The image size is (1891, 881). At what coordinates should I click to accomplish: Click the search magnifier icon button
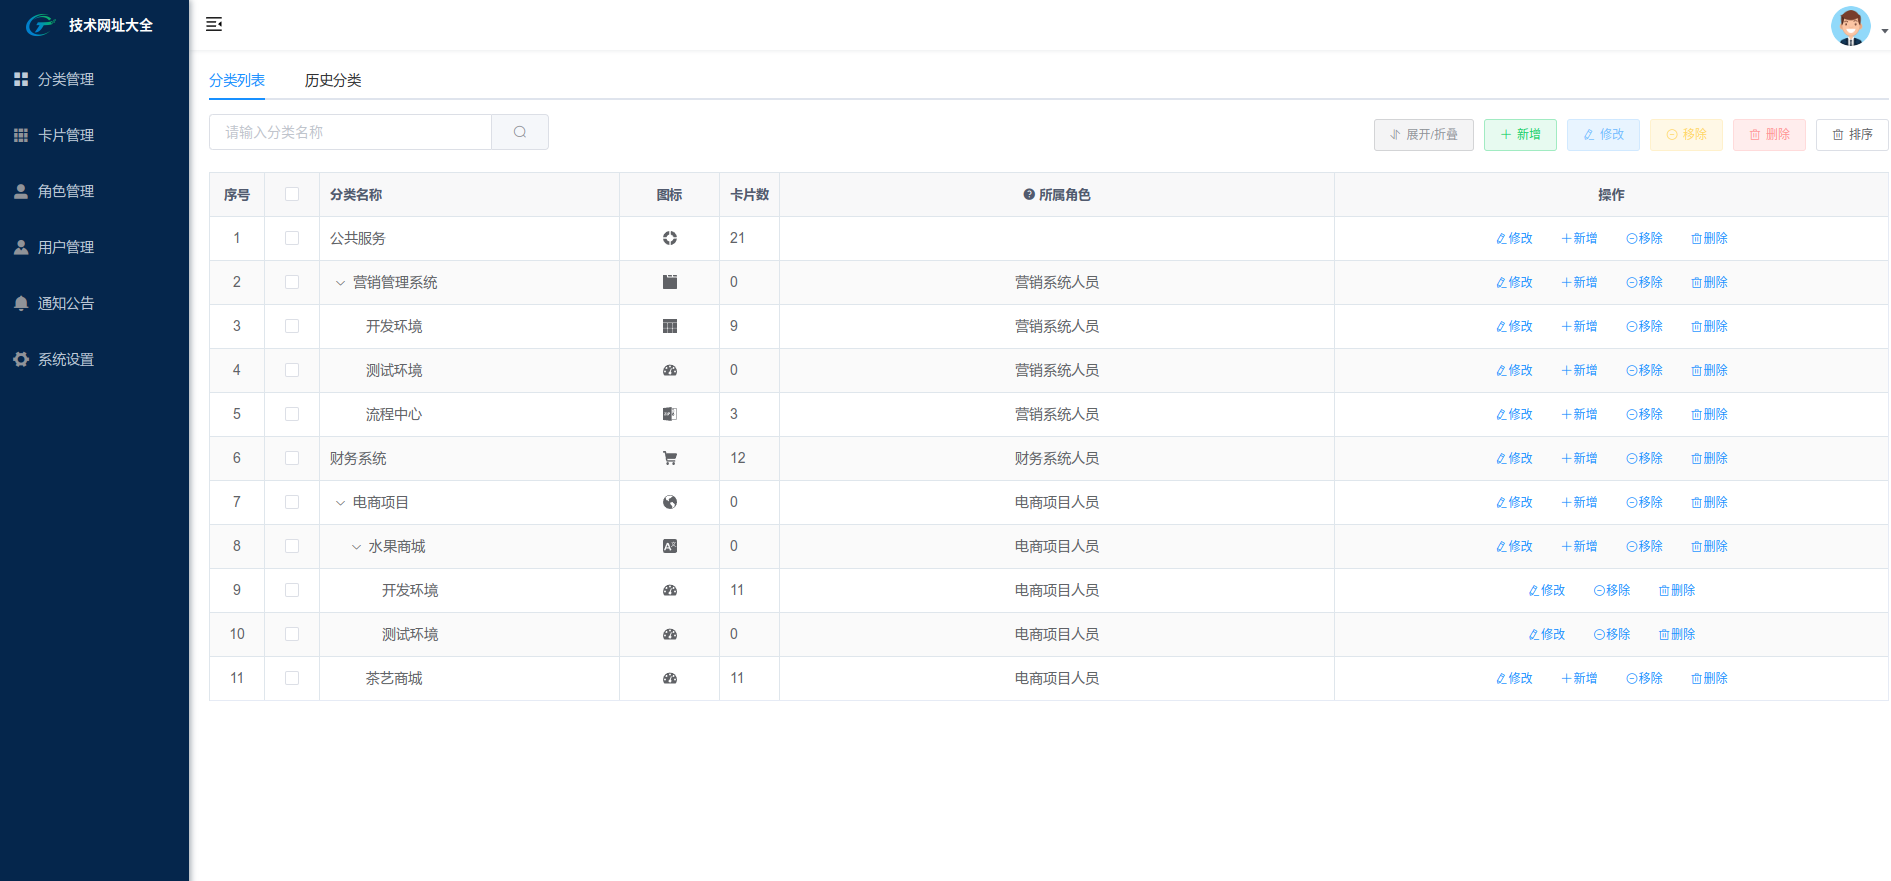pos(520,132)
